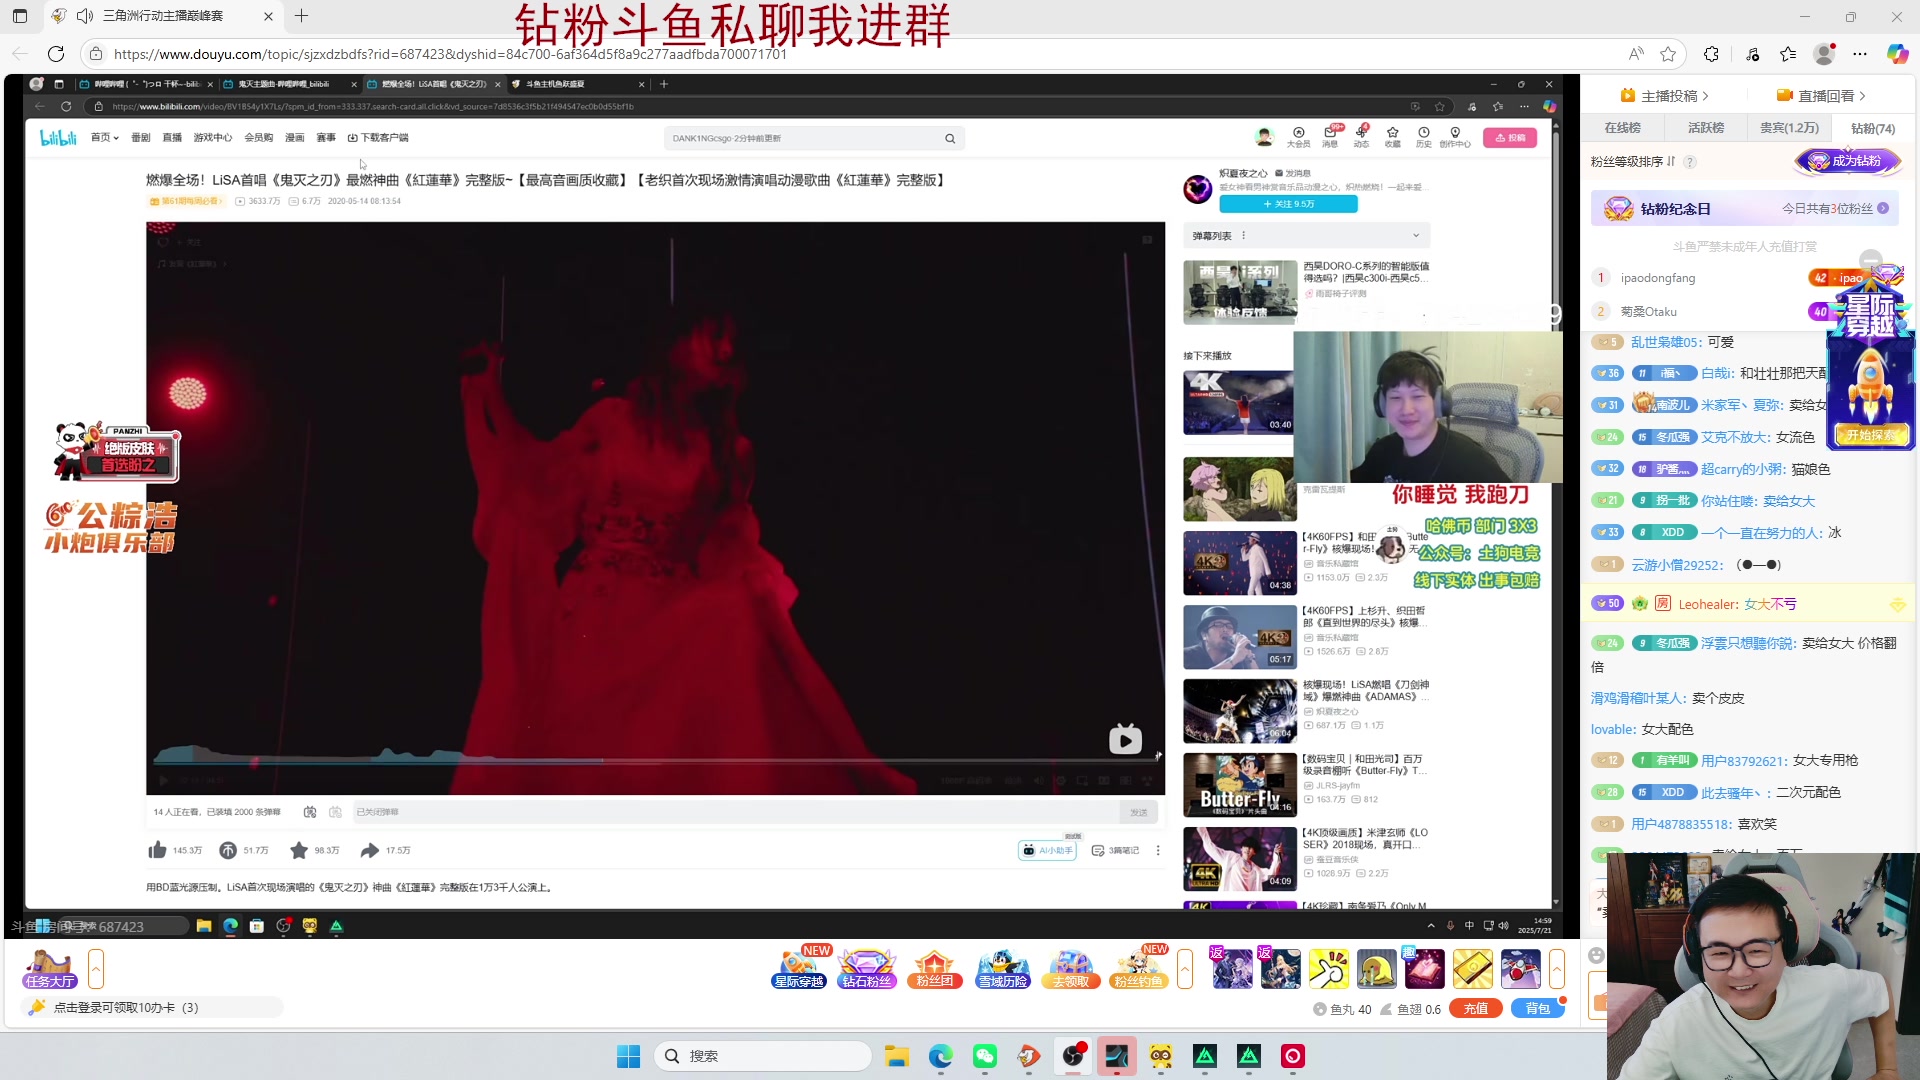Open the 背包 backpack button
Image resolution: width=1920 pixels, height=1080 pixels.
click(x=1538, y=1009)
